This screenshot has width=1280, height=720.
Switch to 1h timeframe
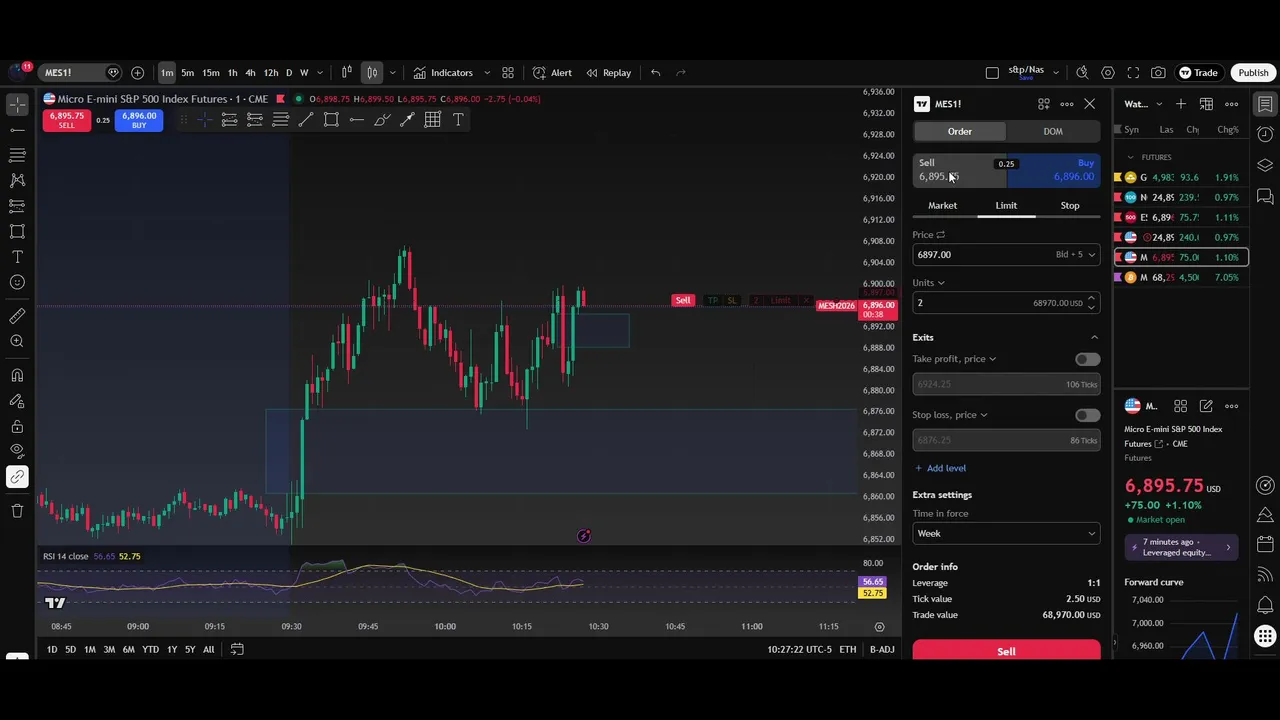pos(232,73)
